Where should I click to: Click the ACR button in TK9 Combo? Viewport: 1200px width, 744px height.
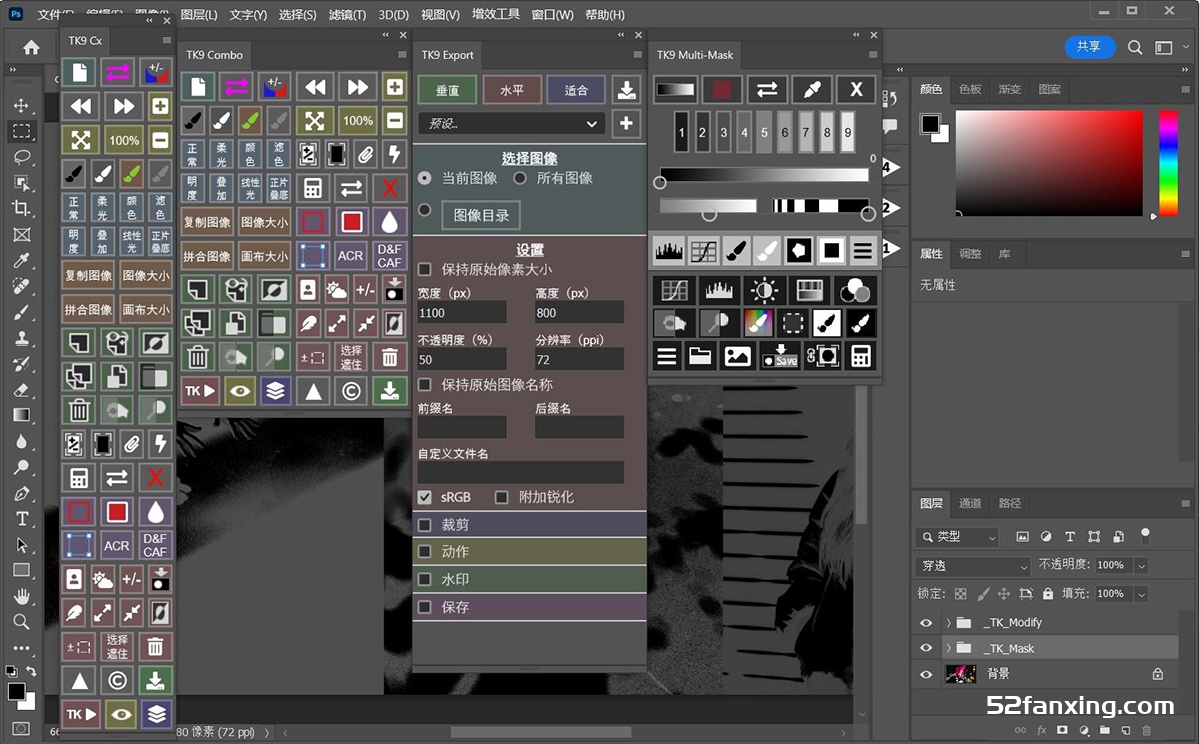[350, 255]
